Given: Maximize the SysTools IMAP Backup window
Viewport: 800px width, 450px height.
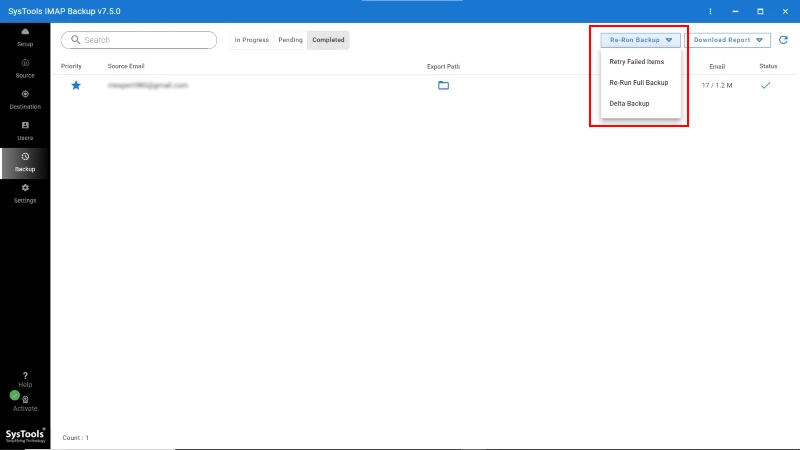Looking at the screenshot, I should pyautogui.click(x=760, y=11).
